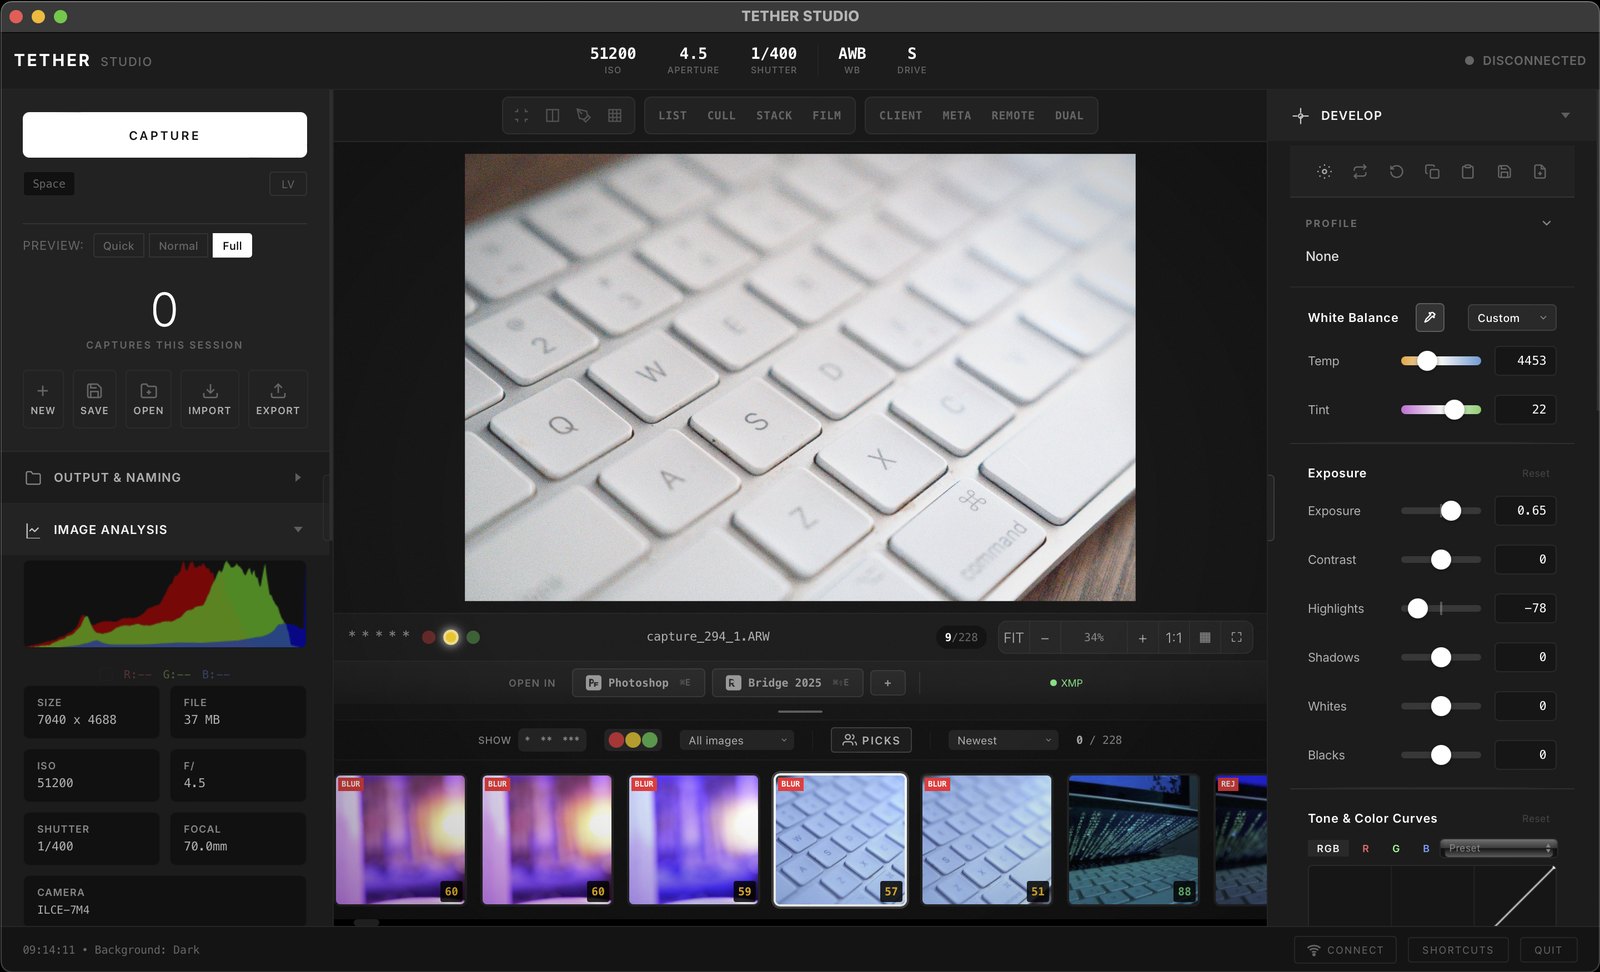Image resolution: width=1600 pixels, height=972 pixels.
Task: Toggle the split compare view icon
Action: [x=552, y=116]
